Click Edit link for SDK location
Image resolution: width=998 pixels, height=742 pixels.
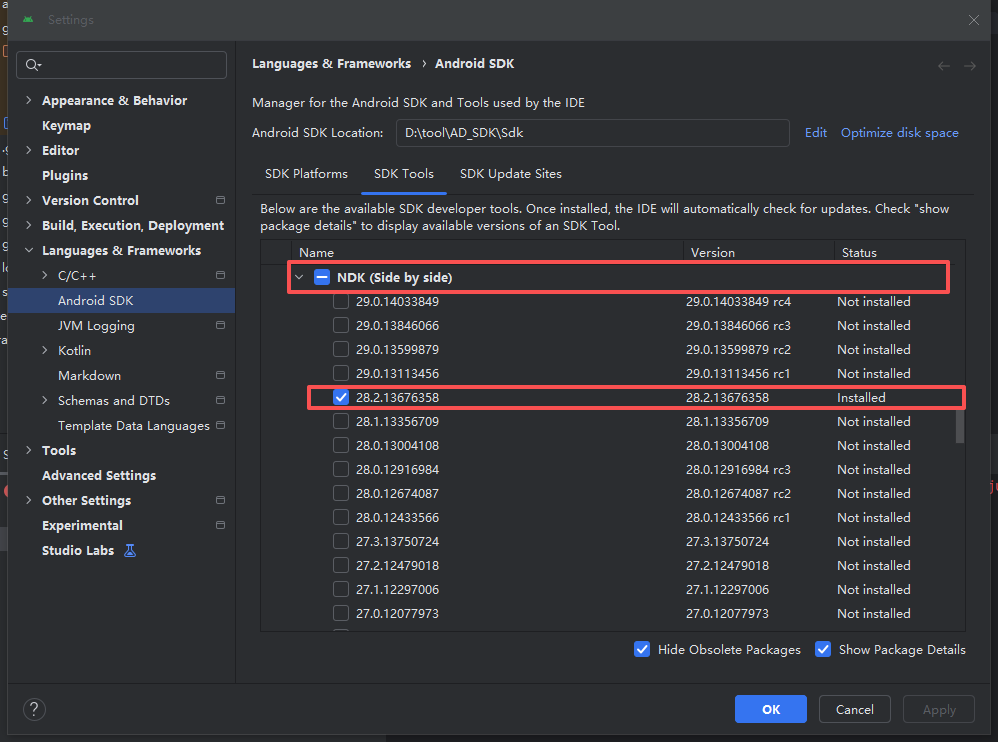point(815,132)
